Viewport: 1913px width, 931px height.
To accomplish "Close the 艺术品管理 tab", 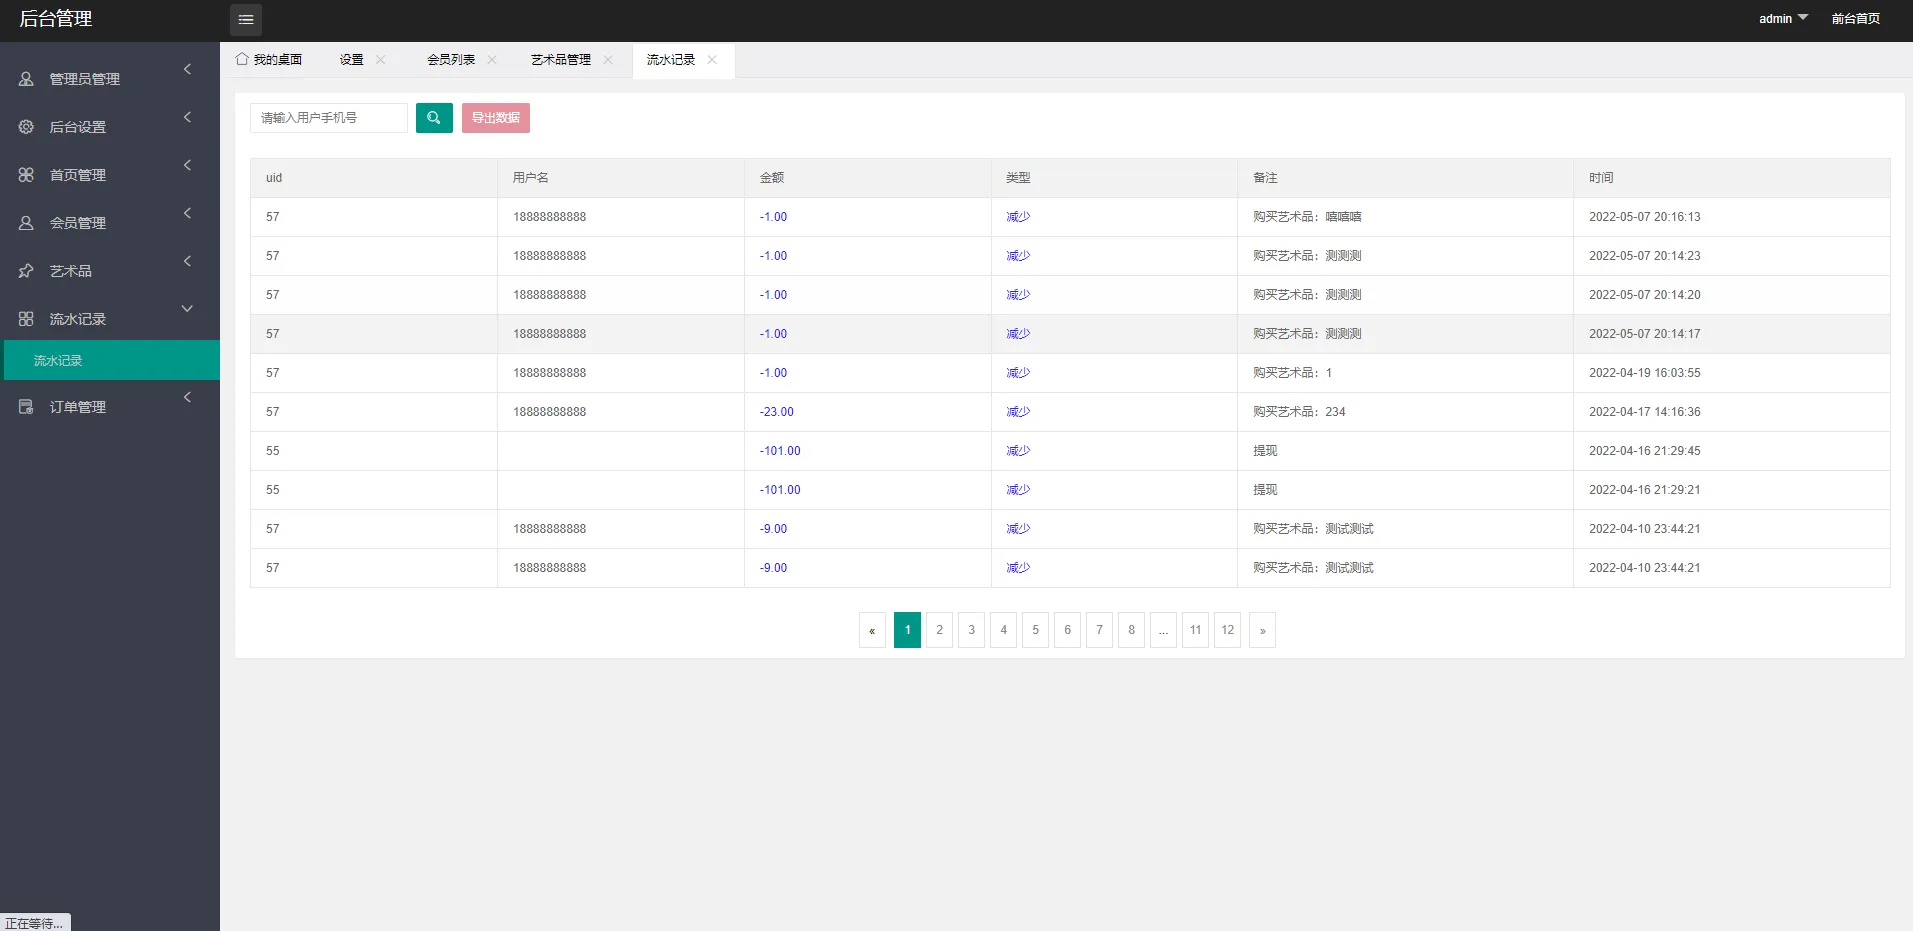I will pos(608,60).
